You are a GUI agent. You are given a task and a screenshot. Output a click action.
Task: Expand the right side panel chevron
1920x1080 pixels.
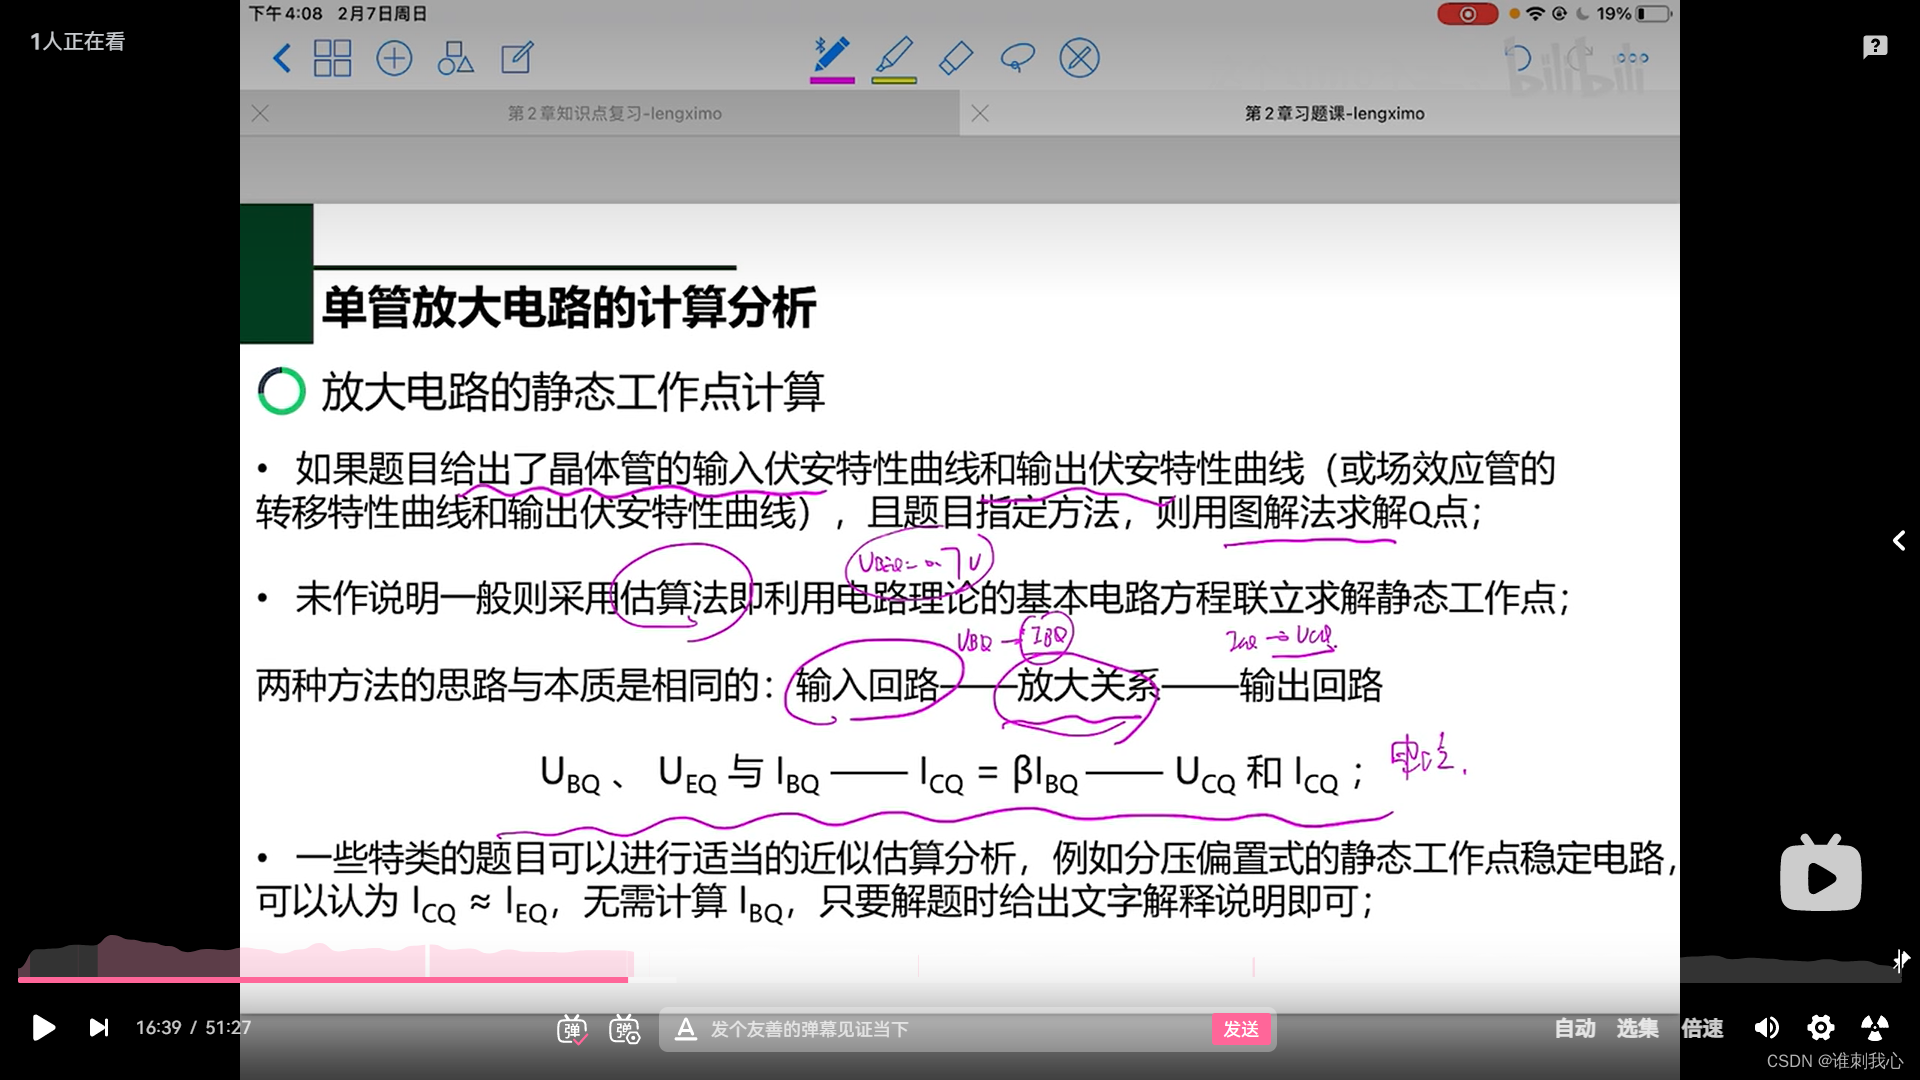(1898, 541)
